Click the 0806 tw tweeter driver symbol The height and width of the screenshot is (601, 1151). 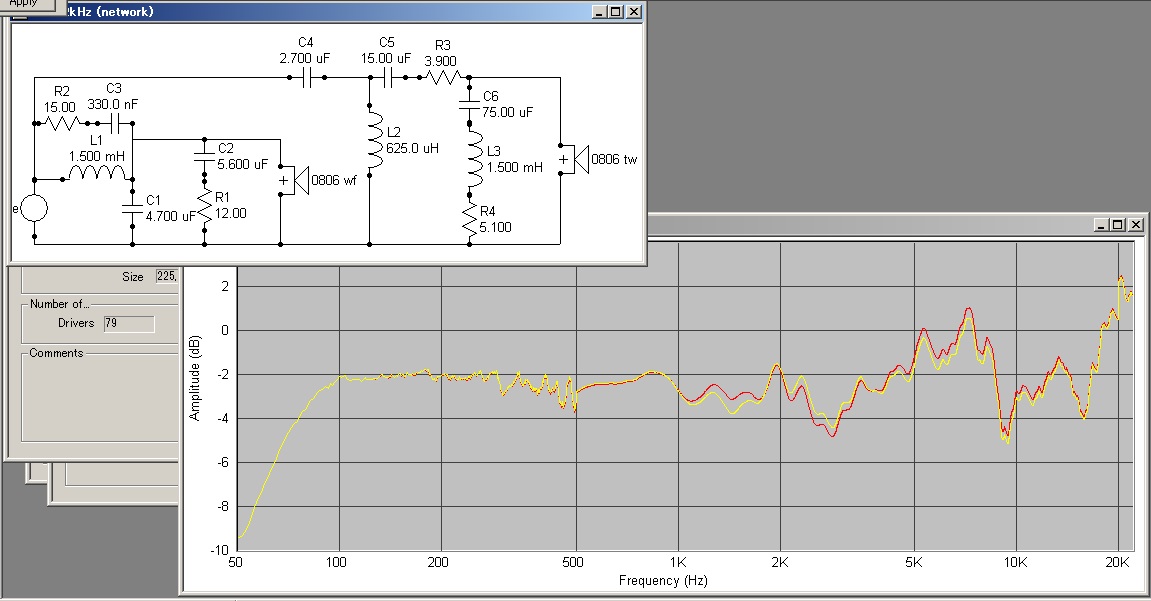point(574,159)
